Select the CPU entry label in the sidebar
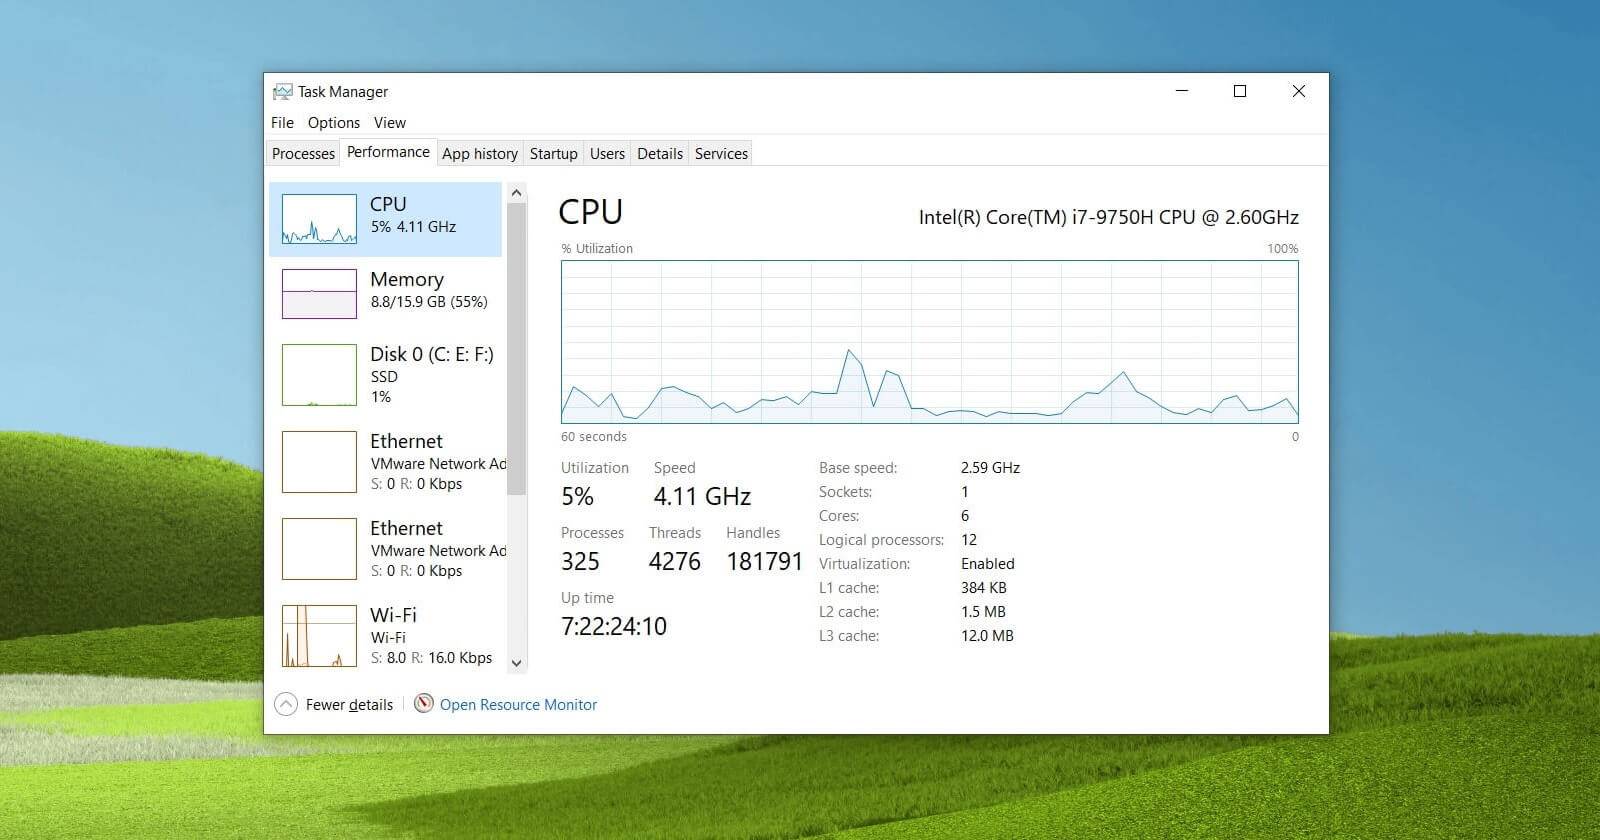This screenshot has height=840, width=1600. point(388,203)
